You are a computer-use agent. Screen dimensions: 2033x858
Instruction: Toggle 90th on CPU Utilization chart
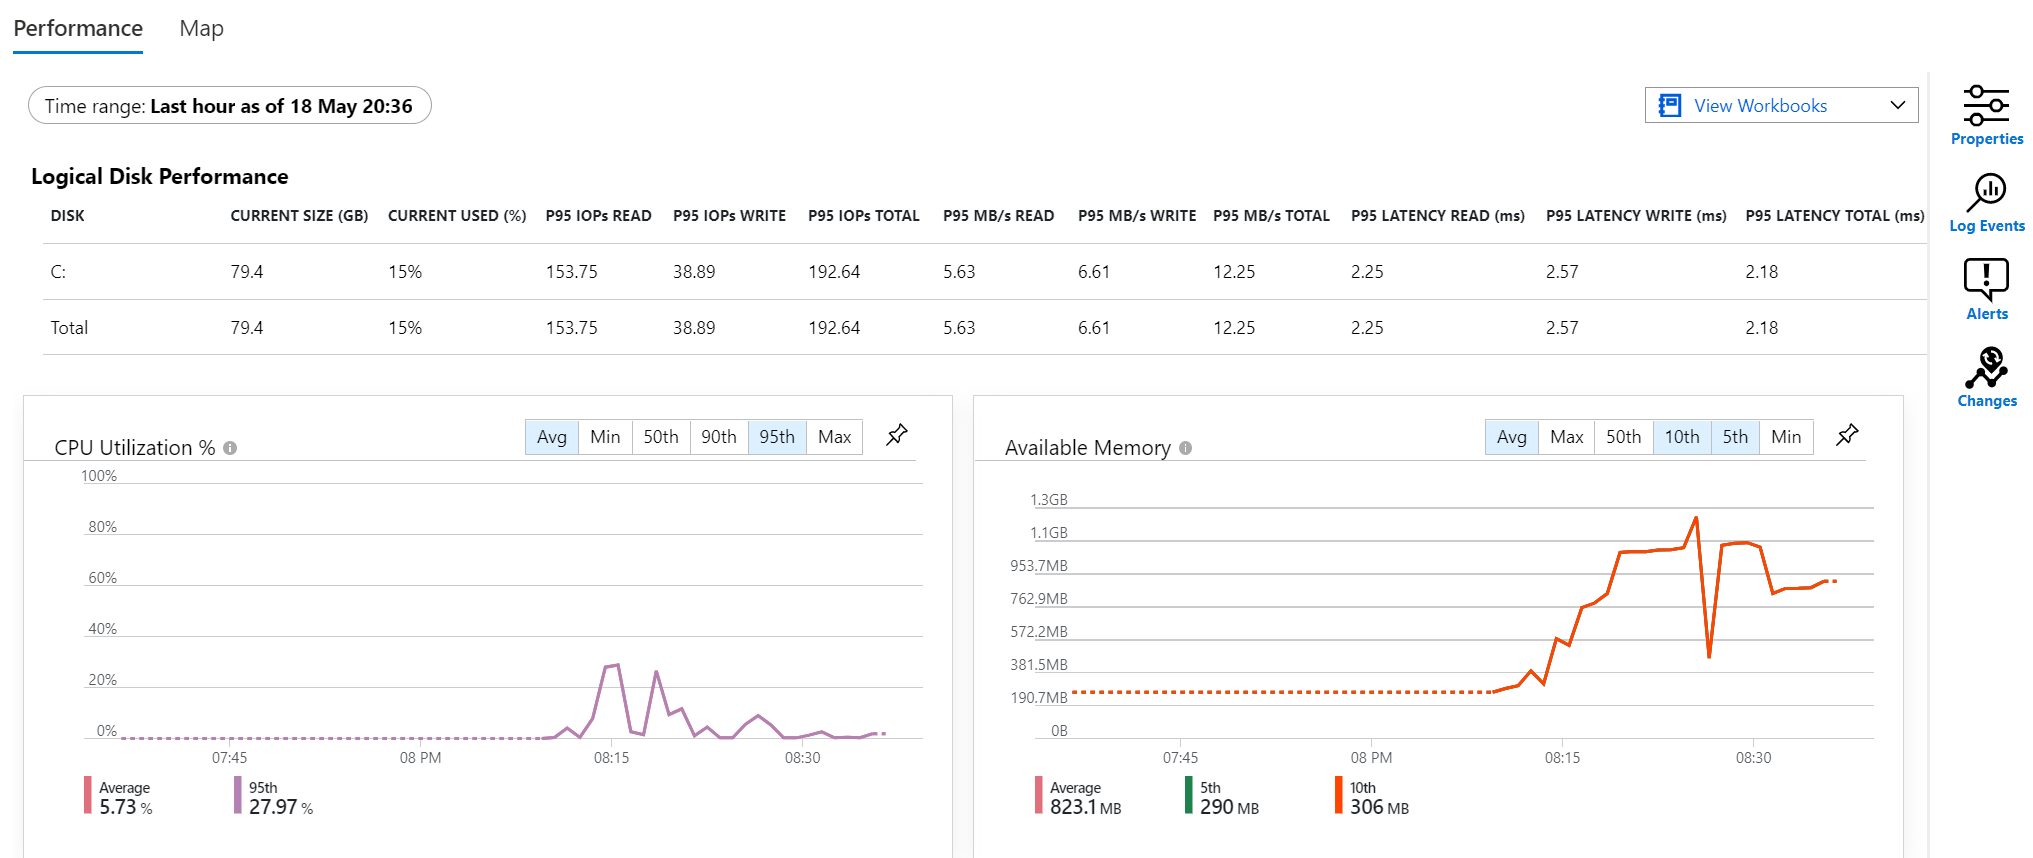tap(719, 437)
